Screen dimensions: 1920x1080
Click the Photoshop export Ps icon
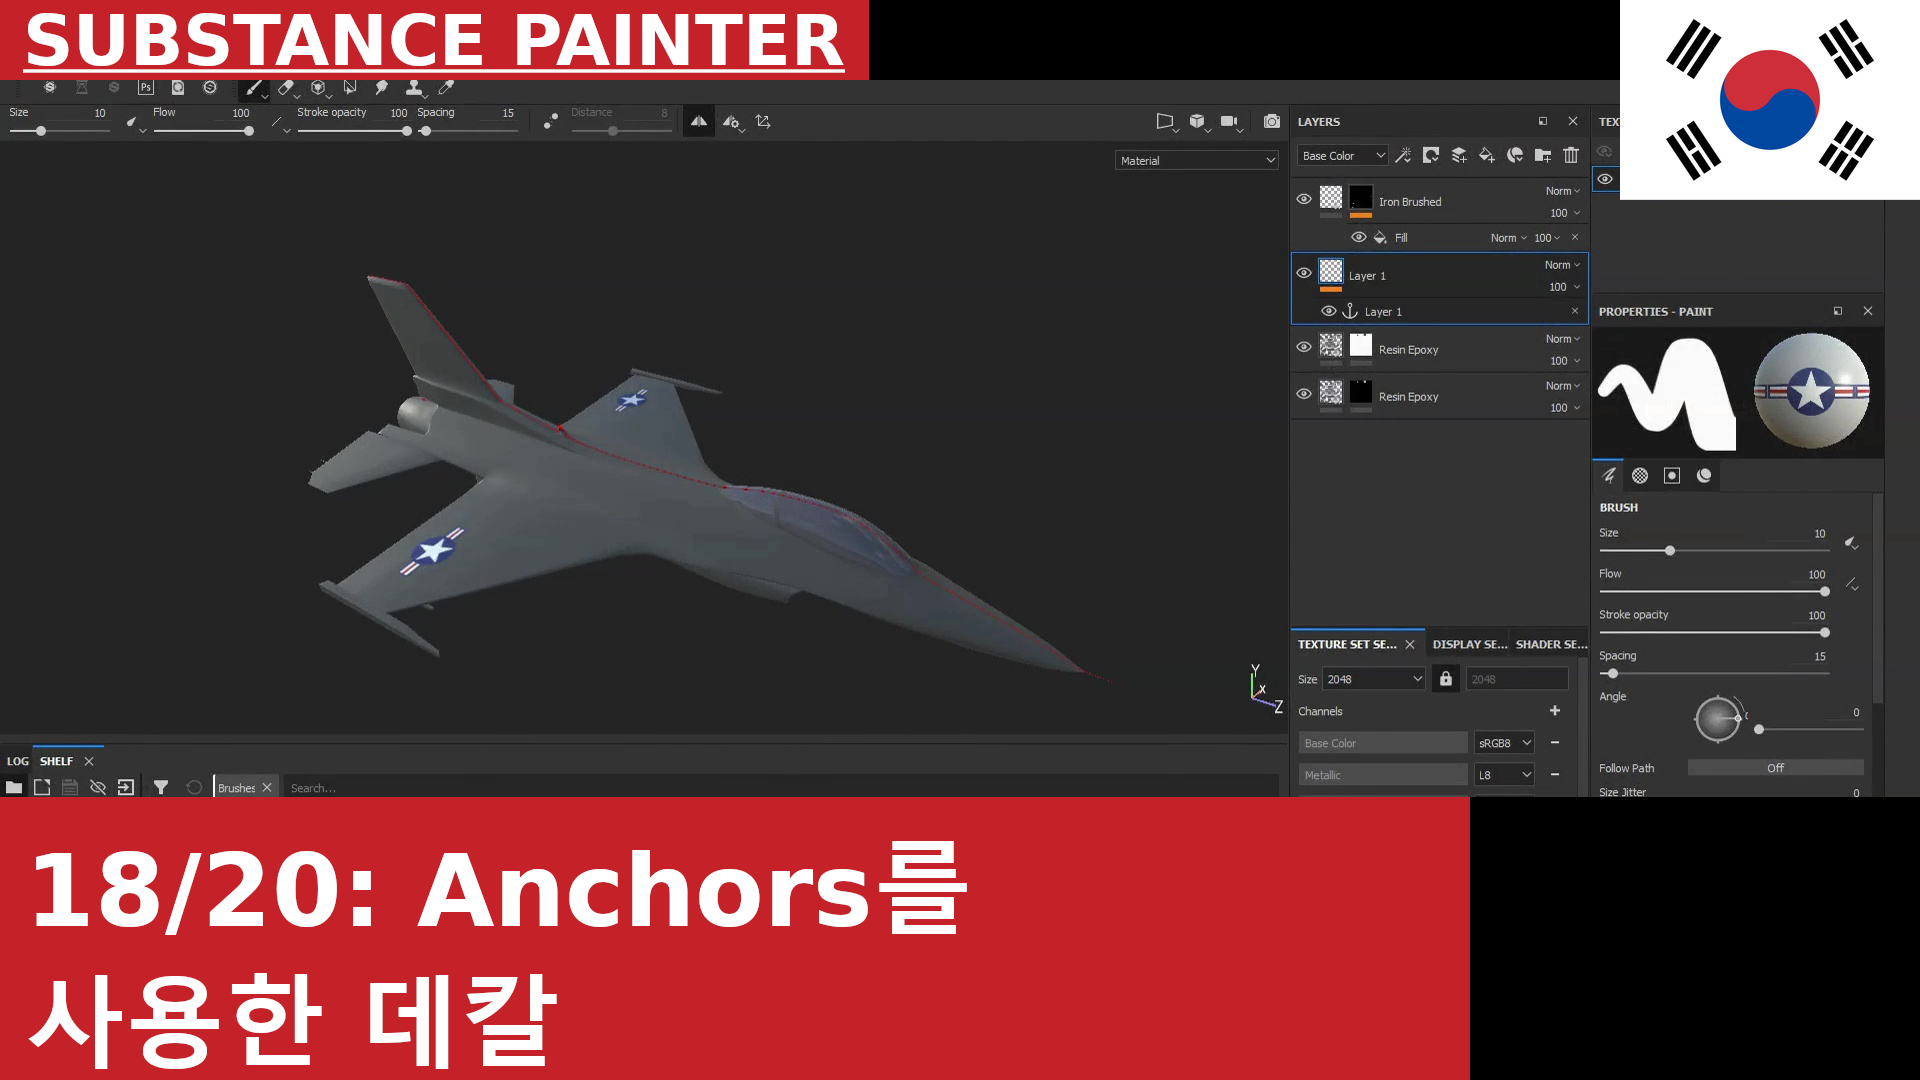146,88
